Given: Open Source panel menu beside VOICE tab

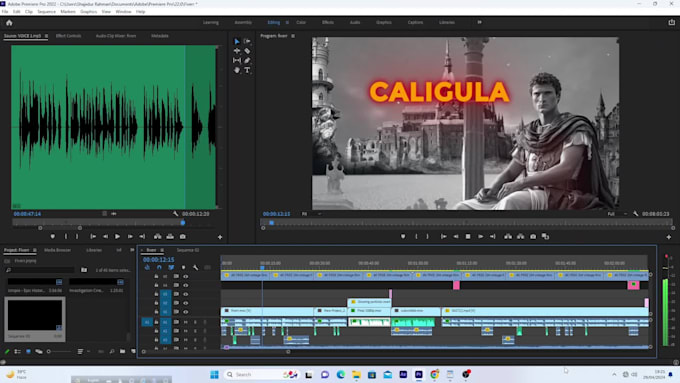Looking at the screenshot, I should [46, 36].
